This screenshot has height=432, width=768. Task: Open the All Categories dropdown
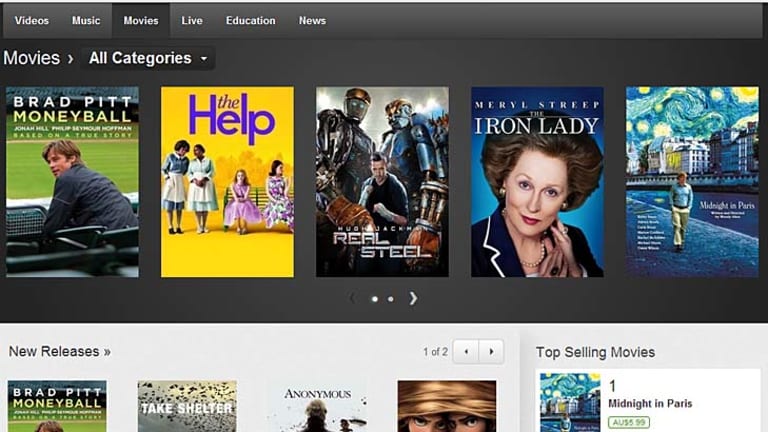149,58
